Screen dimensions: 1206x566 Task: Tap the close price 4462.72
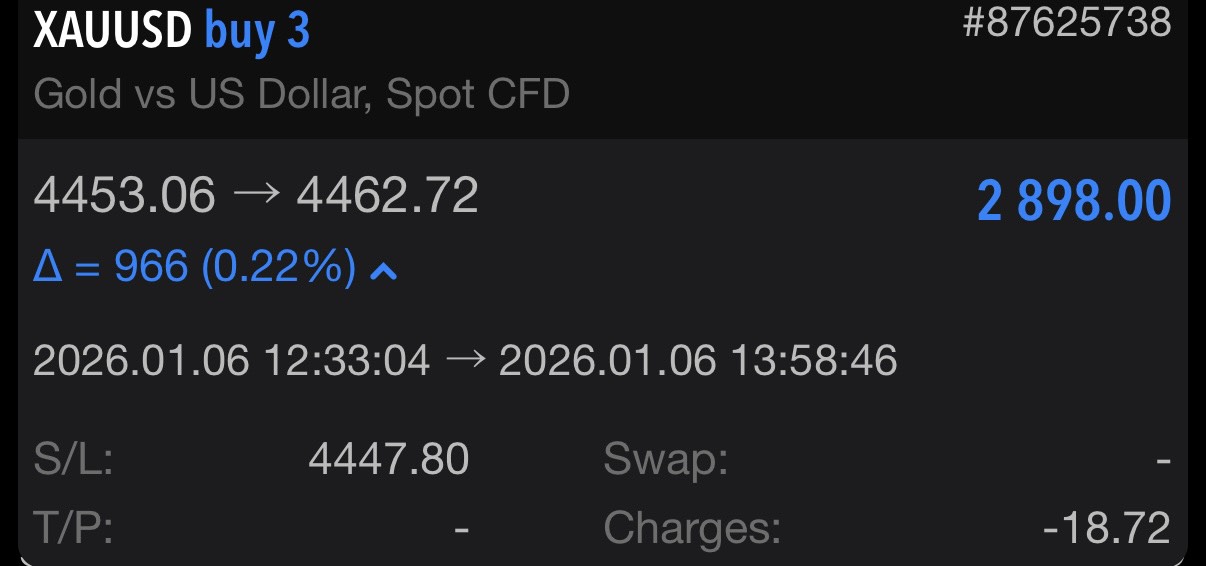click(x=387, y=196)
